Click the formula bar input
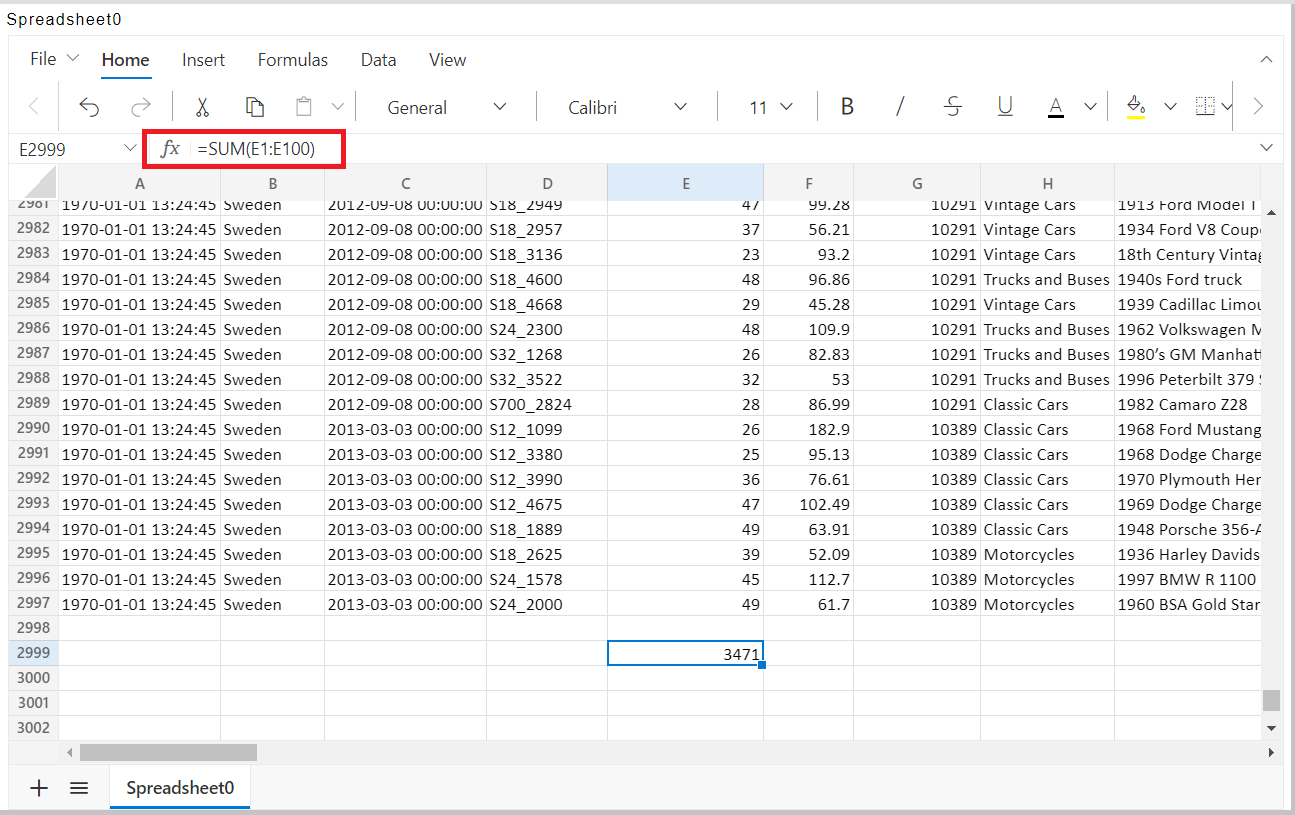 [x=720, y=148]
